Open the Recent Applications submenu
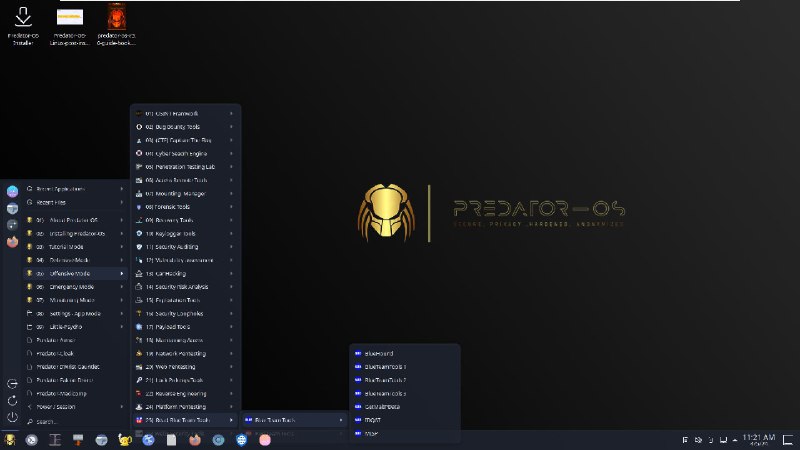 pos(76,189)
